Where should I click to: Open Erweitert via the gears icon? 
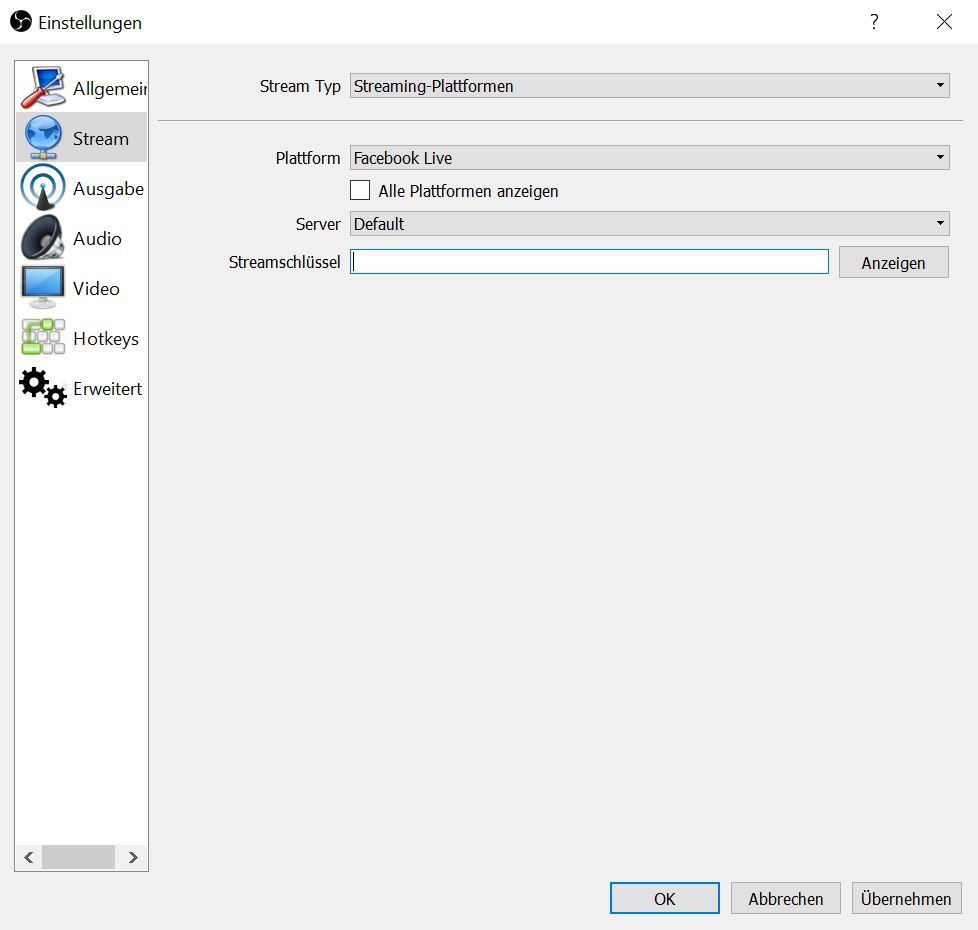pos(42,388)
